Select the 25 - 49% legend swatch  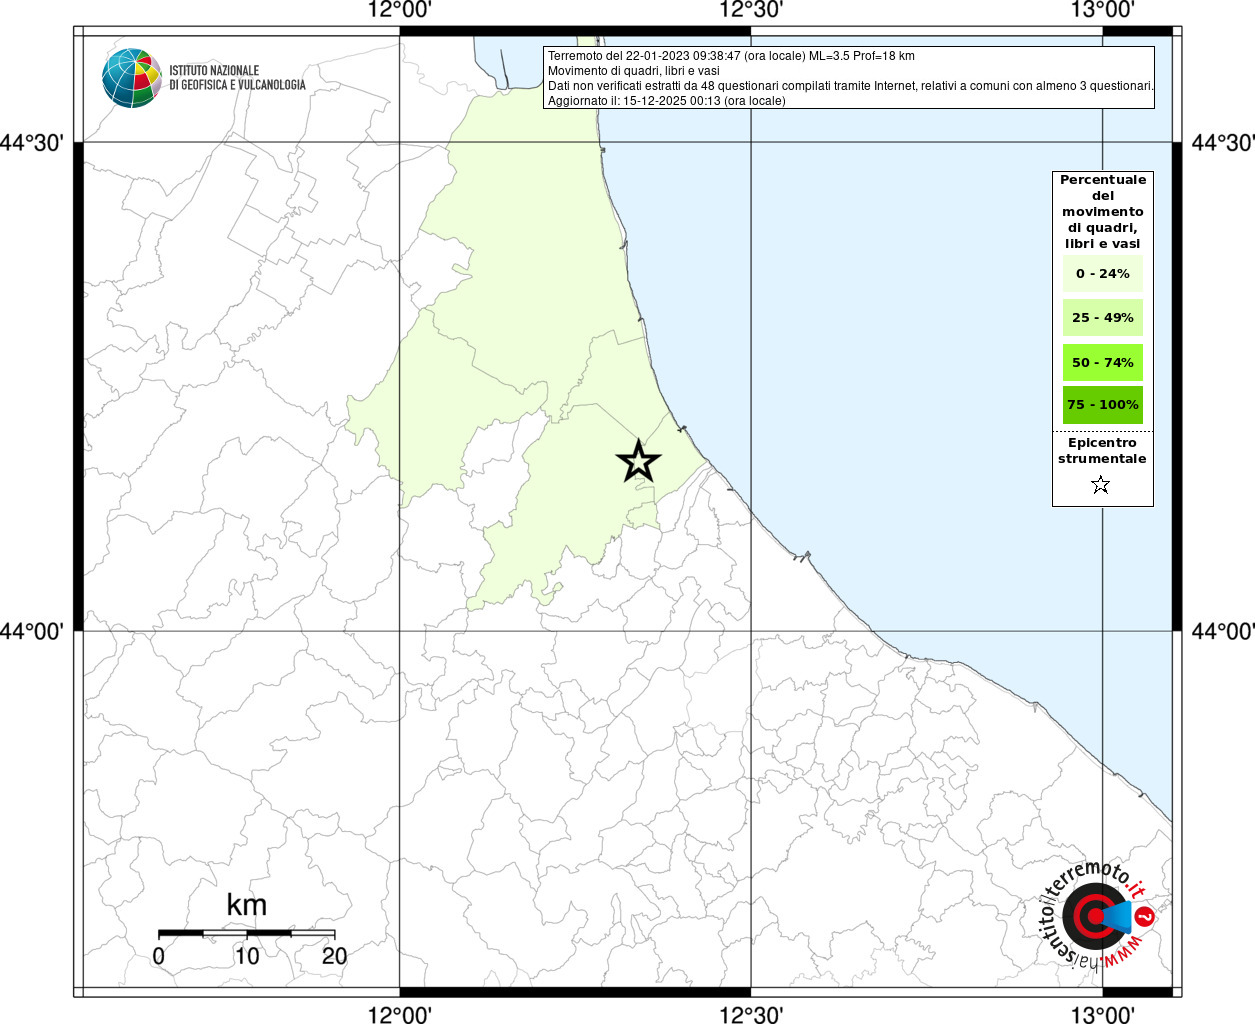tap(1102, 318)
